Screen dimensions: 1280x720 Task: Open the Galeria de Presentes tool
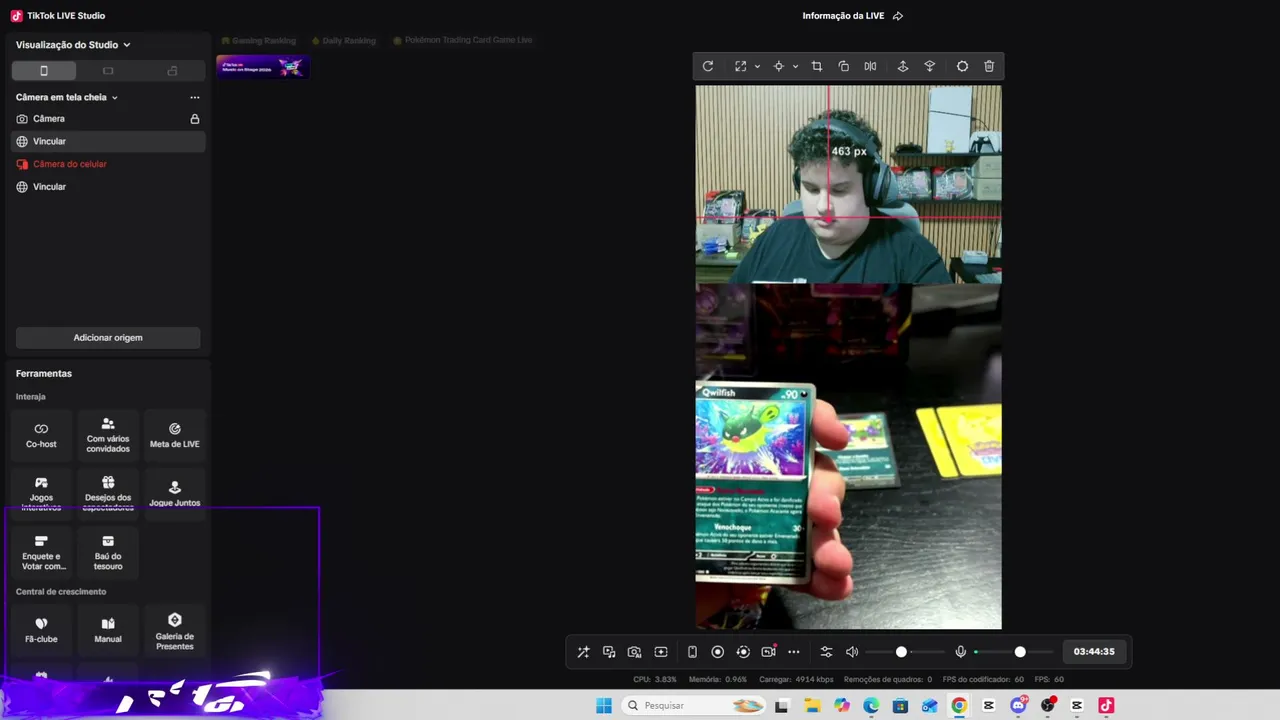(x=175, y=630)
